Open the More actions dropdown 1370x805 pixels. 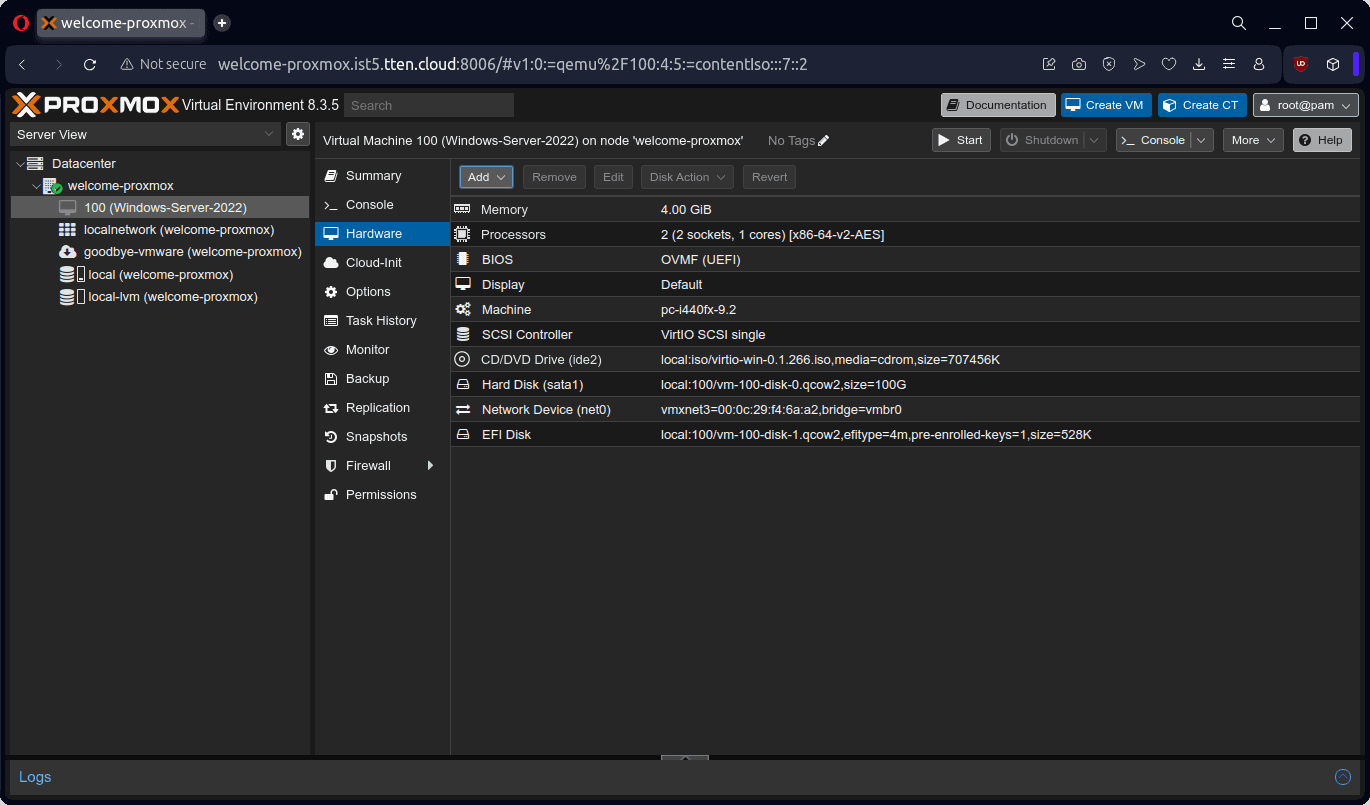coord(1253,140)
